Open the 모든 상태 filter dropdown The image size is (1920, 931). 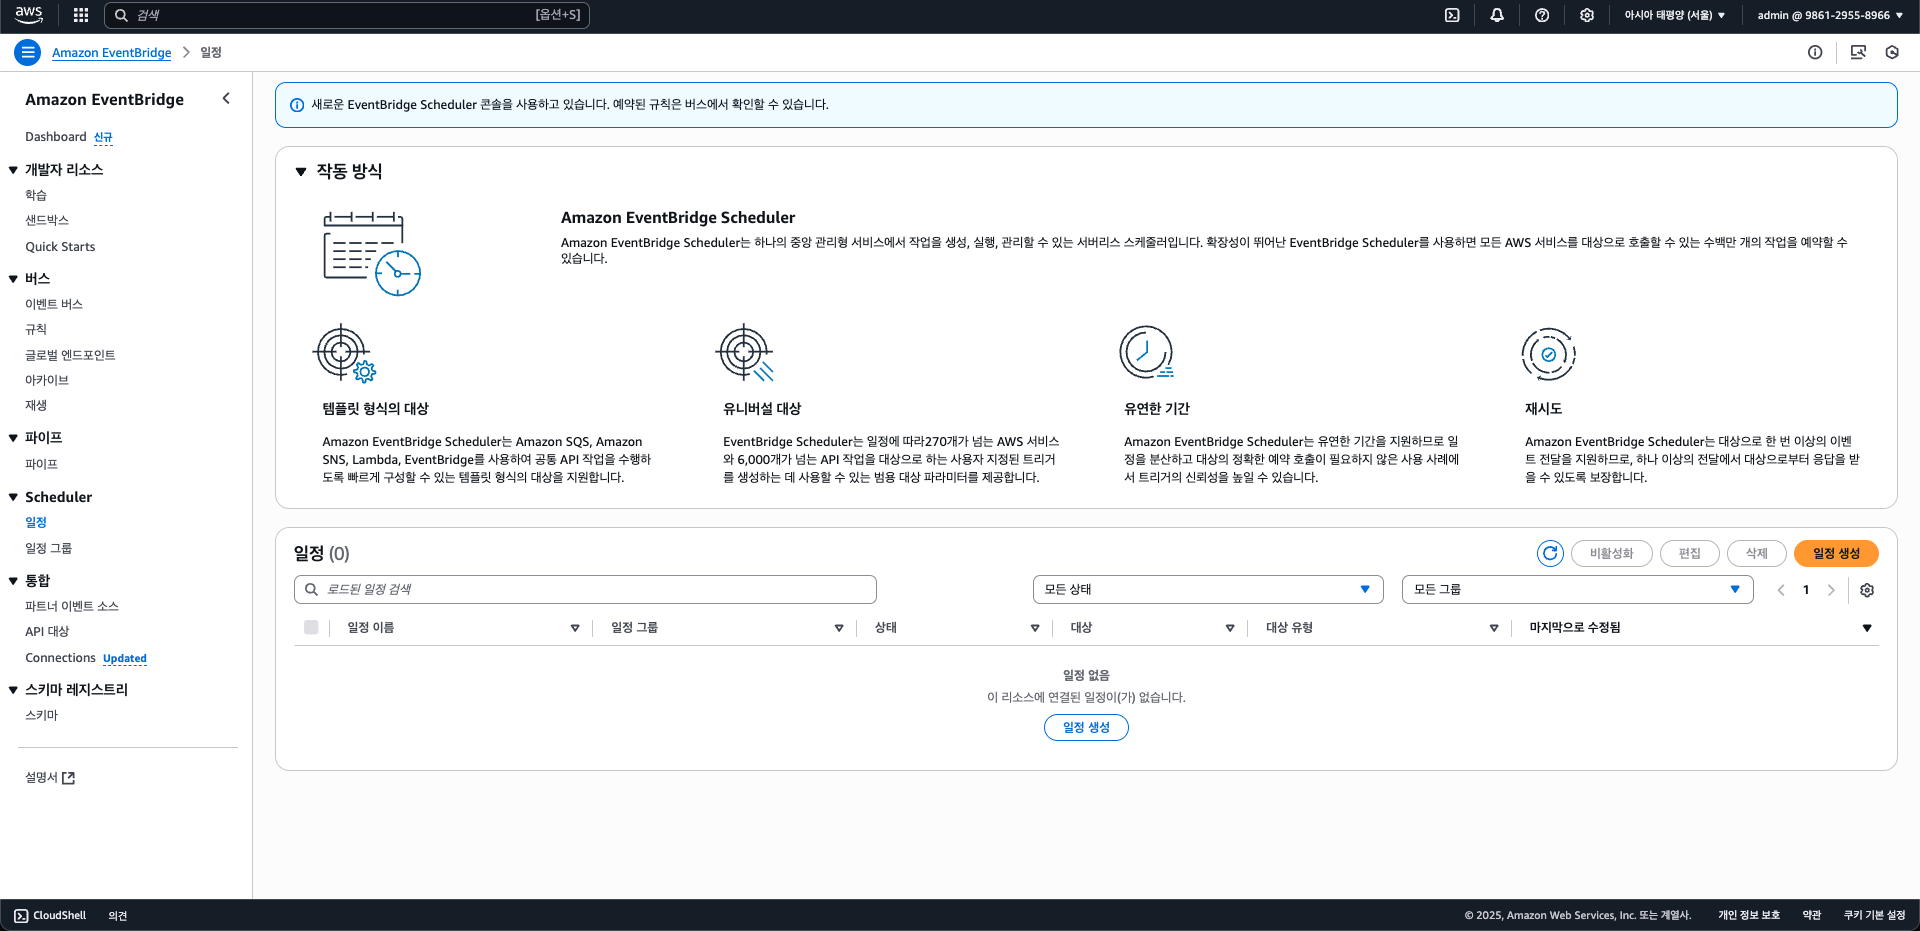click(1208, 589)
